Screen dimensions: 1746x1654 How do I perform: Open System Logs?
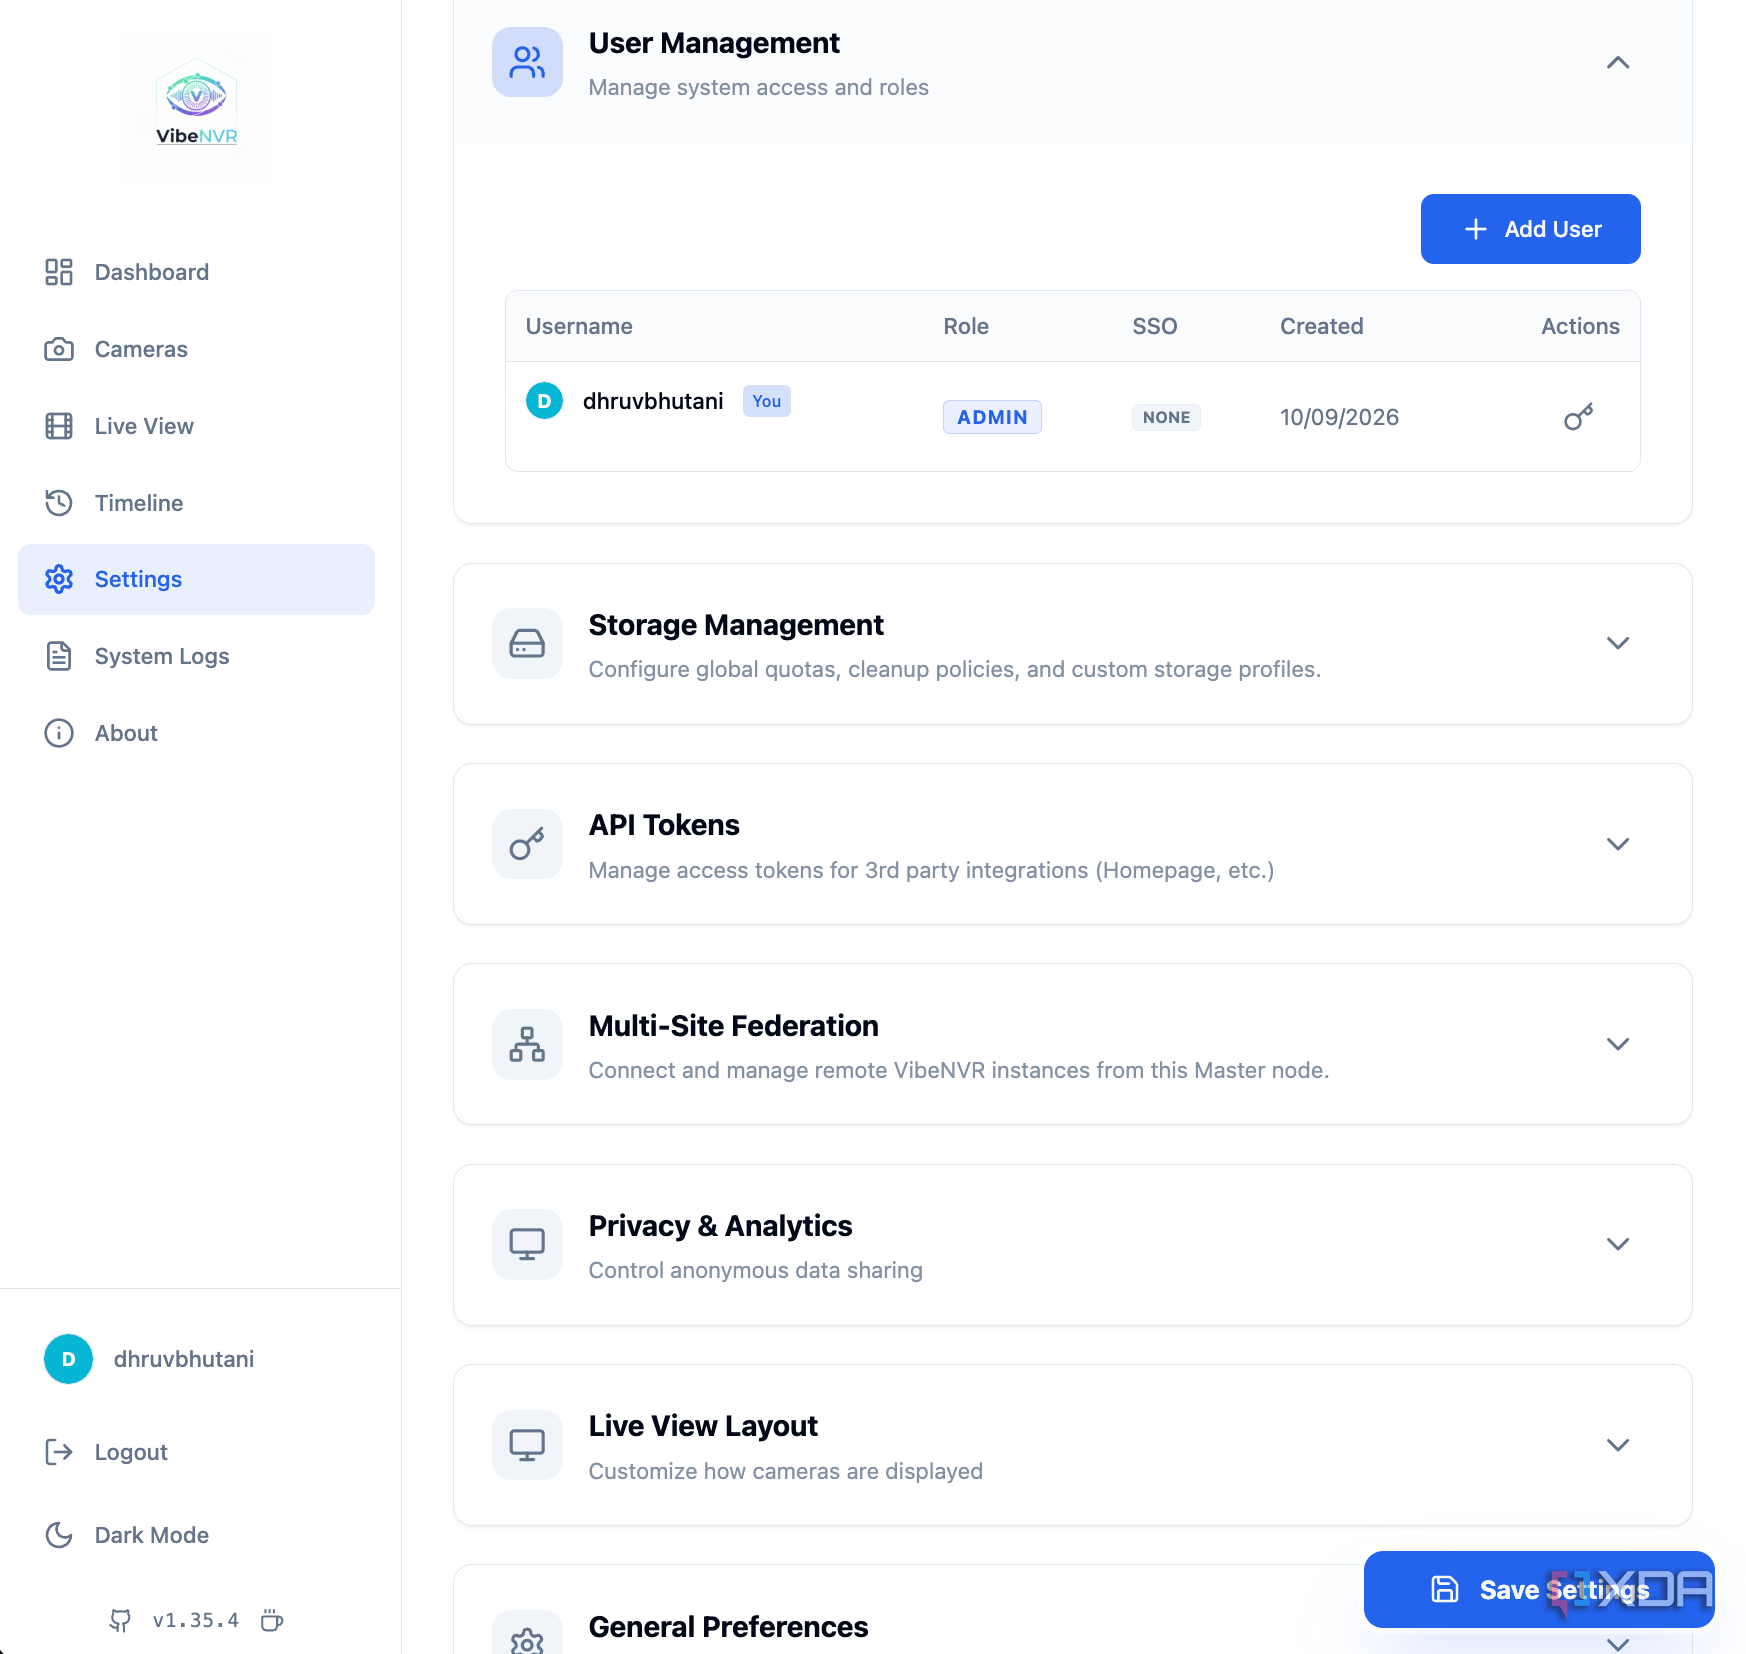(196, 656)
